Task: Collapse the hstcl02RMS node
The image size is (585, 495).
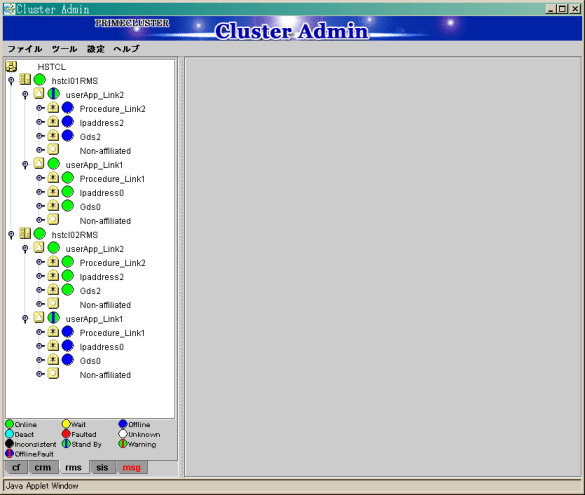Action: pos(11,235)
